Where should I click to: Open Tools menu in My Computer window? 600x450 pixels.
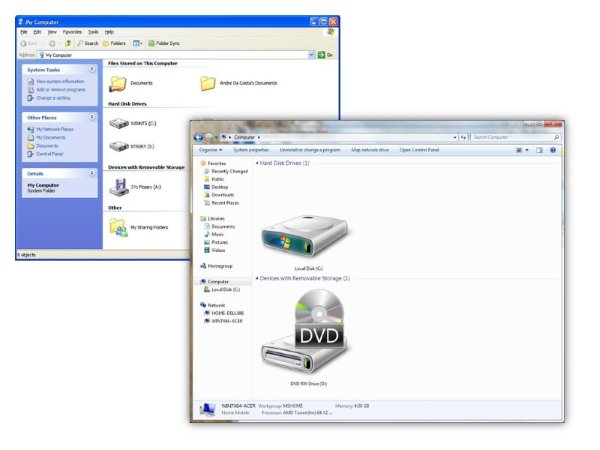93,32
